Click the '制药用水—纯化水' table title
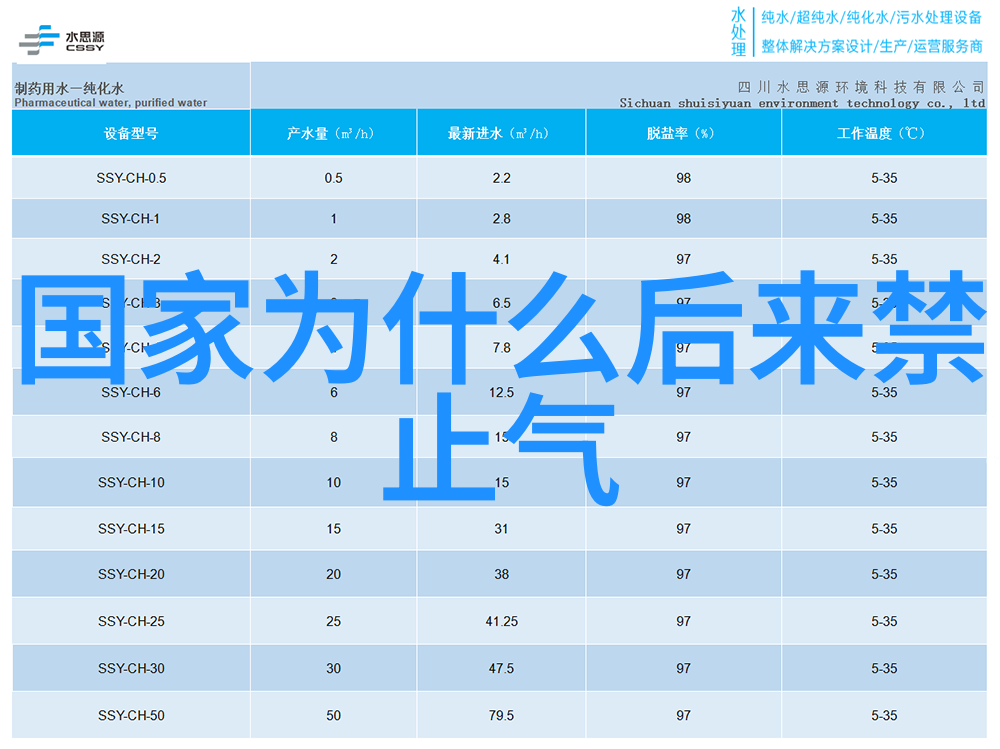The height and width of the screenshot is (749, 1000). (x=69, y=88)
